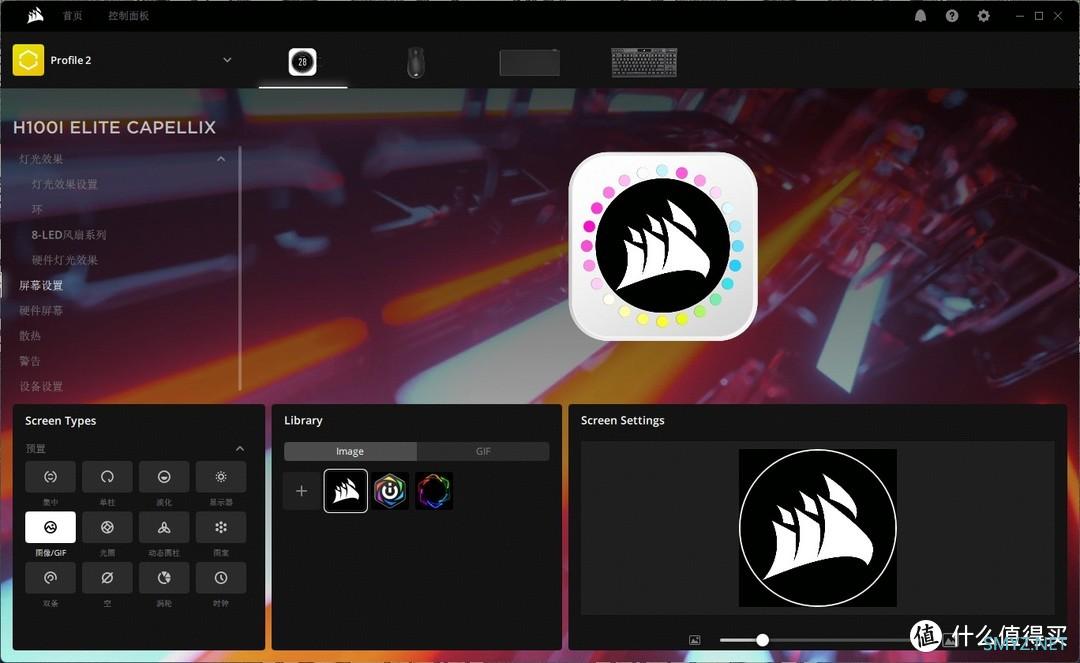This screenshot has height=663, width=1080.
Task: Select the 空 blank screen type
Action: [107, 578]
